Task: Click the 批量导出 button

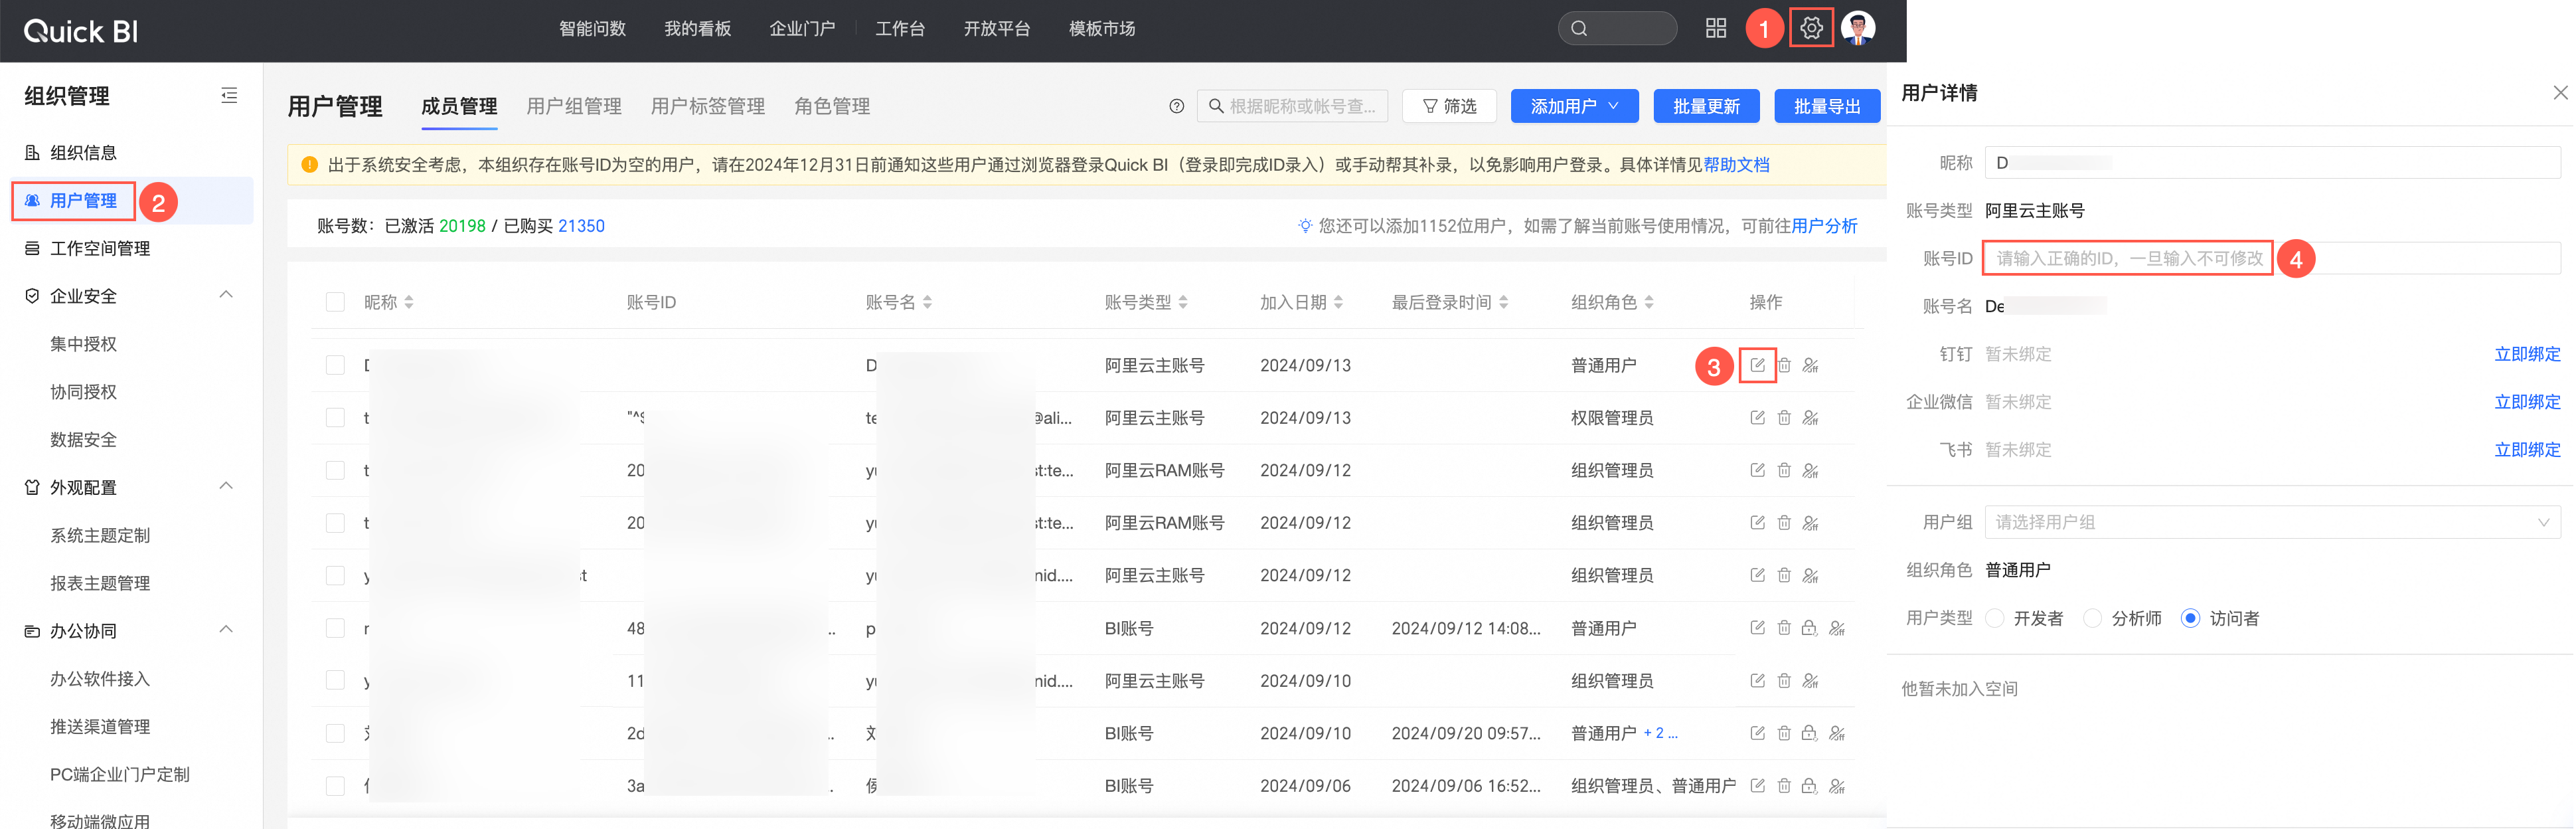Action: coord(1827,106)
